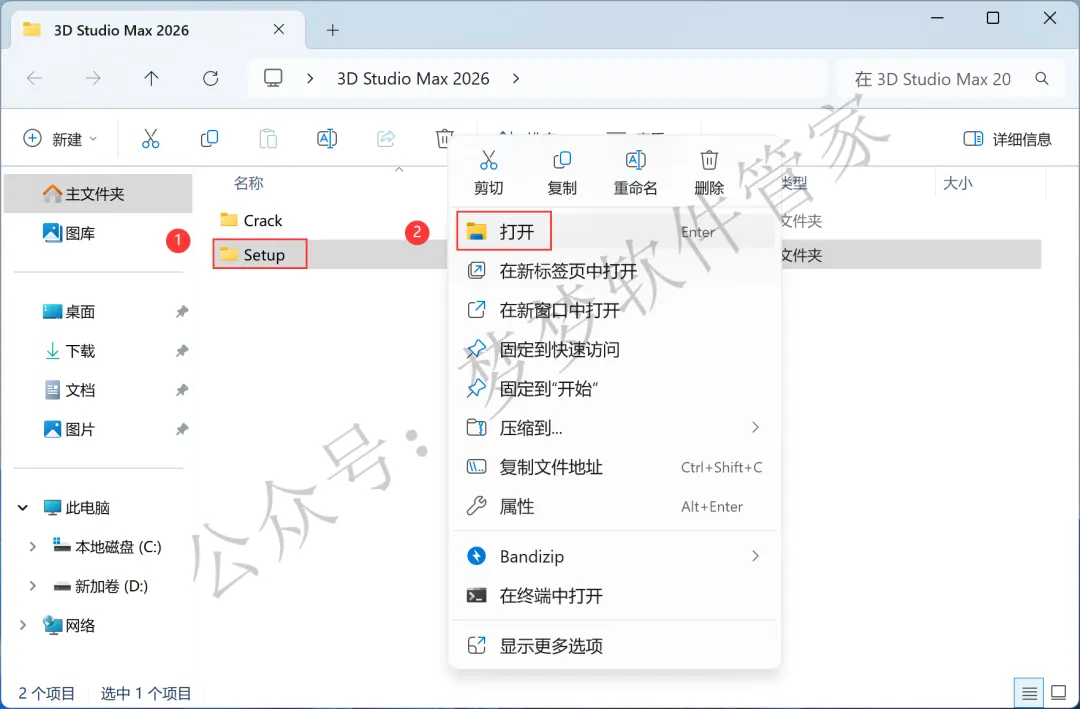The image size is (1080, 709).
Task: Refresh the current folder view
Action: point(210,79)
